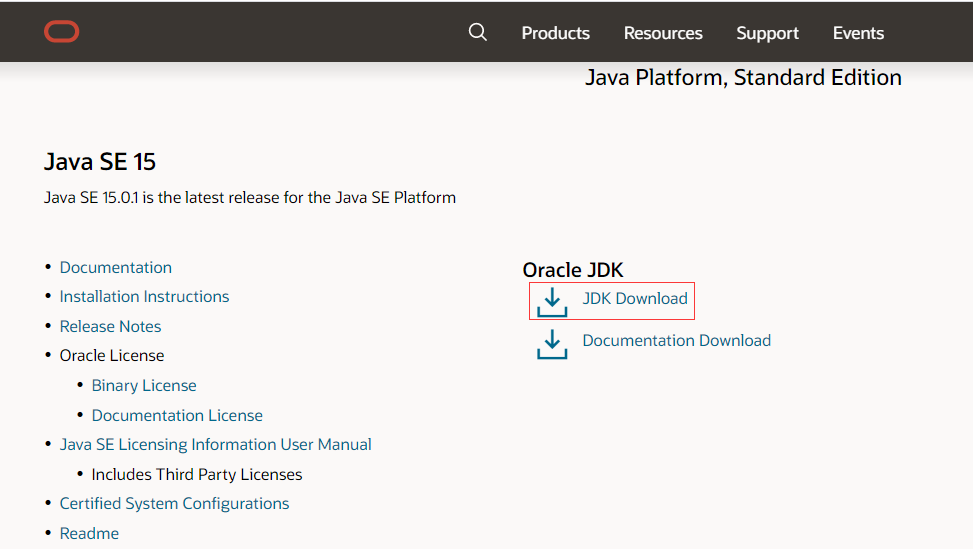This screenshot has height=549, width=973.
Task: Open the Readme link
Action: pos(89,533)
